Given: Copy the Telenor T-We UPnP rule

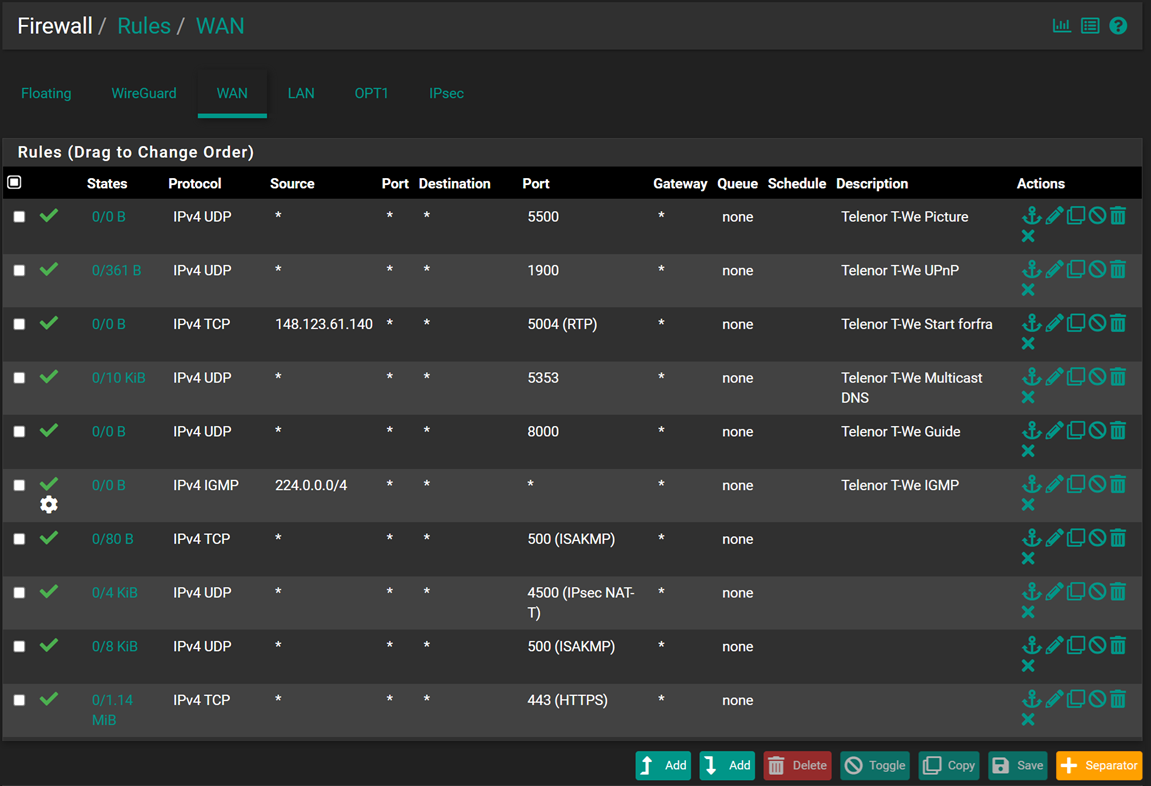Looking at the screenshot, I should click(1076, 270).
